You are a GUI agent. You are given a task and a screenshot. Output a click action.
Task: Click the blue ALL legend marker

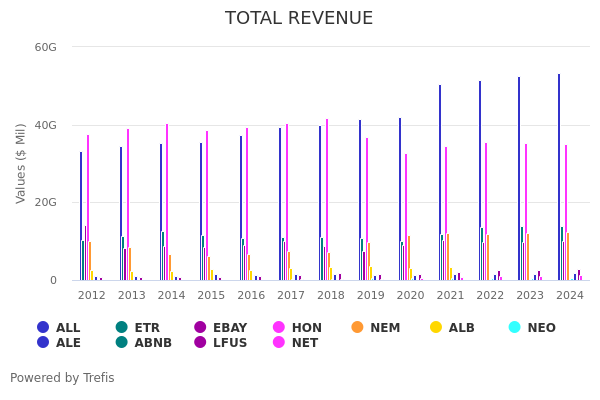[x=43, y=327]
